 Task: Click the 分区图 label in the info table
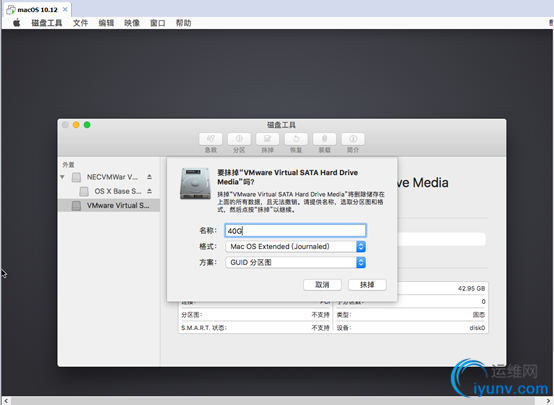click(x=191, y=315)
